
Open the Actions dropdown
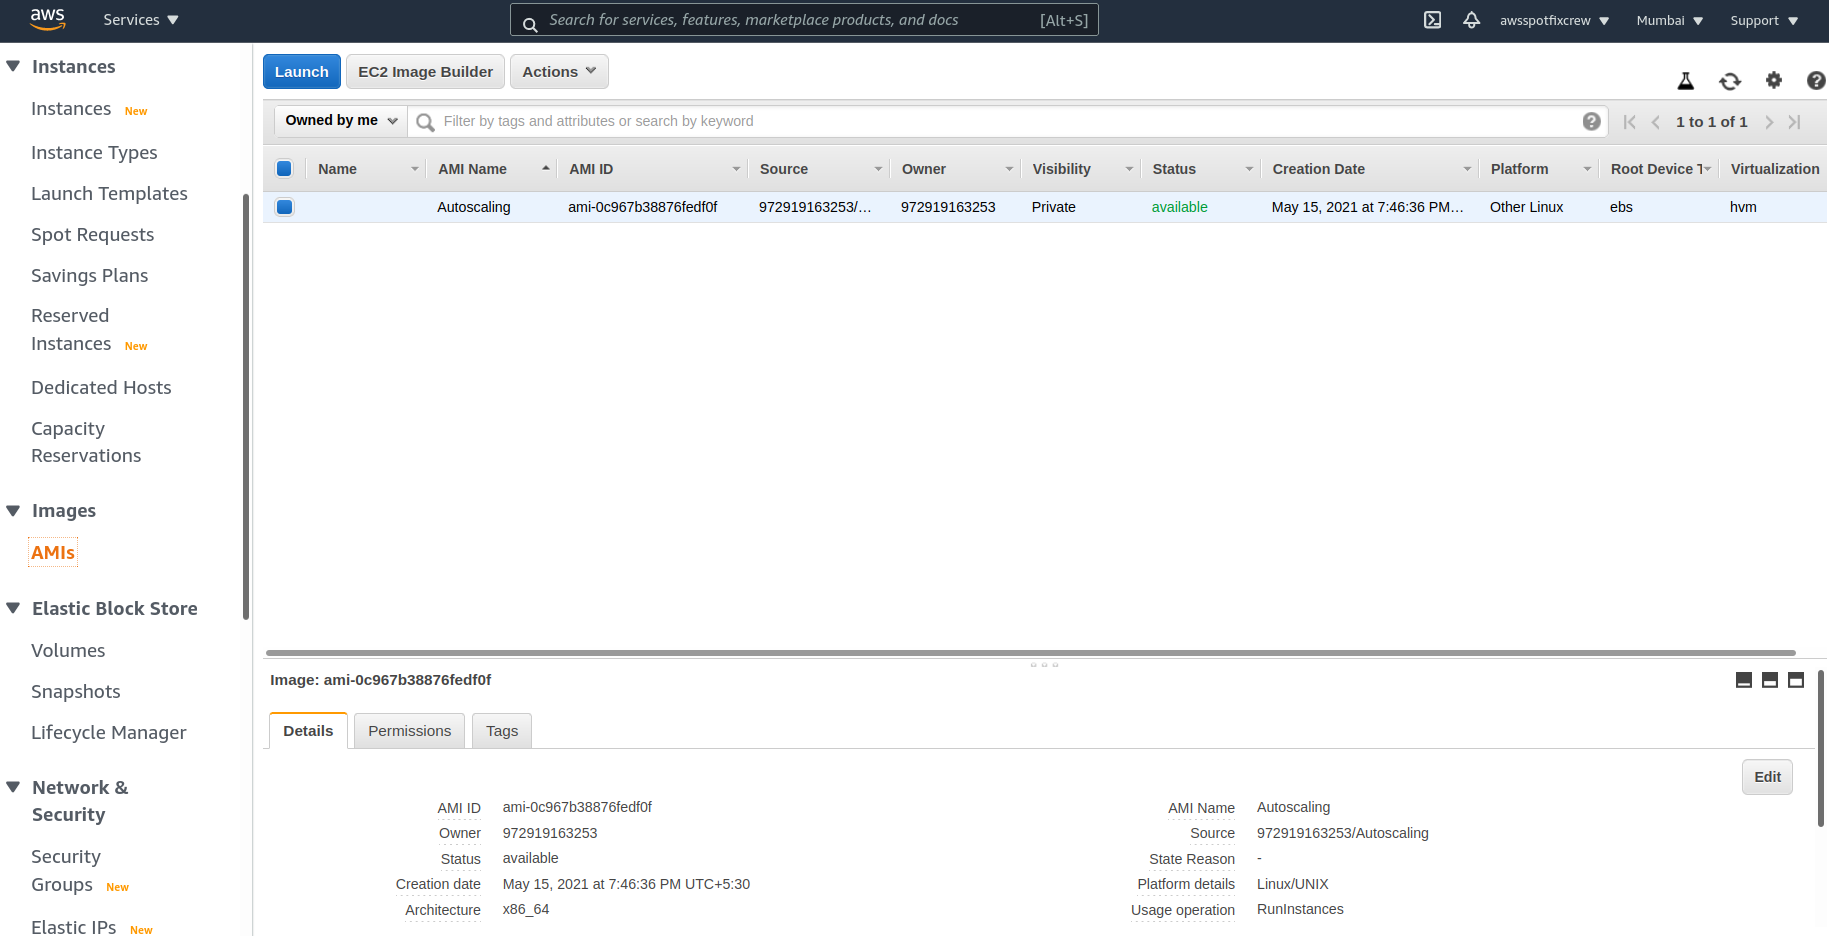click(x=559, y=72)
